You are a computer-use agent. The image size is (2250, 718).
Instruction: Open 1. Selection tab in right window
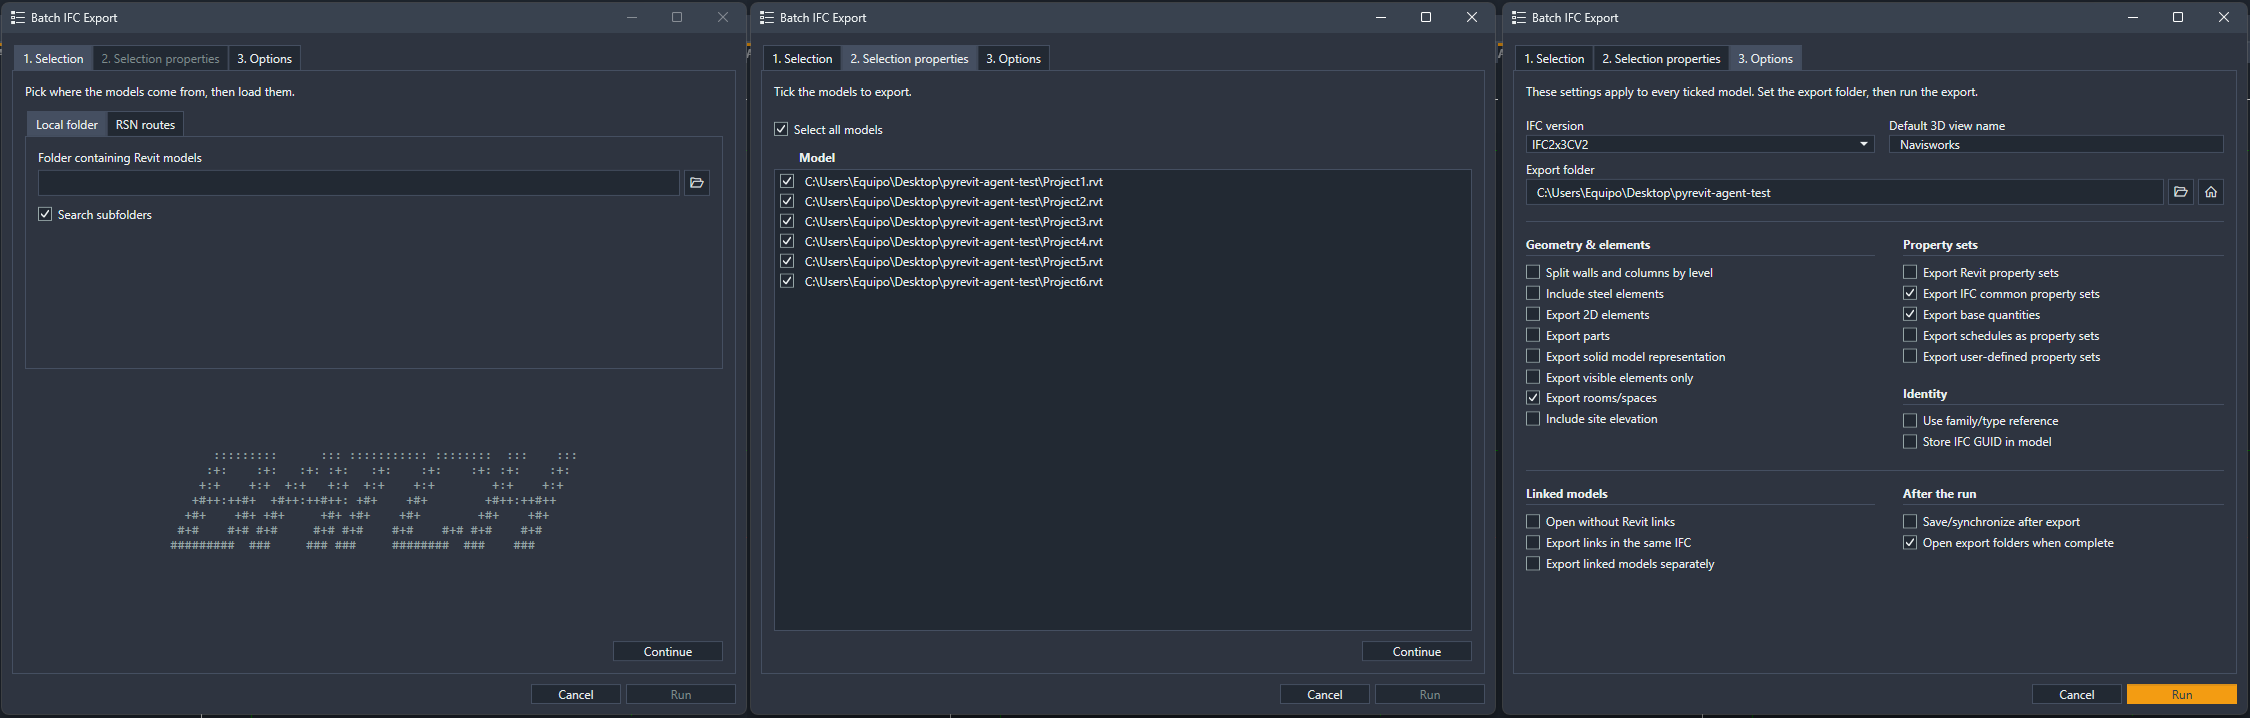[1554, 58]
